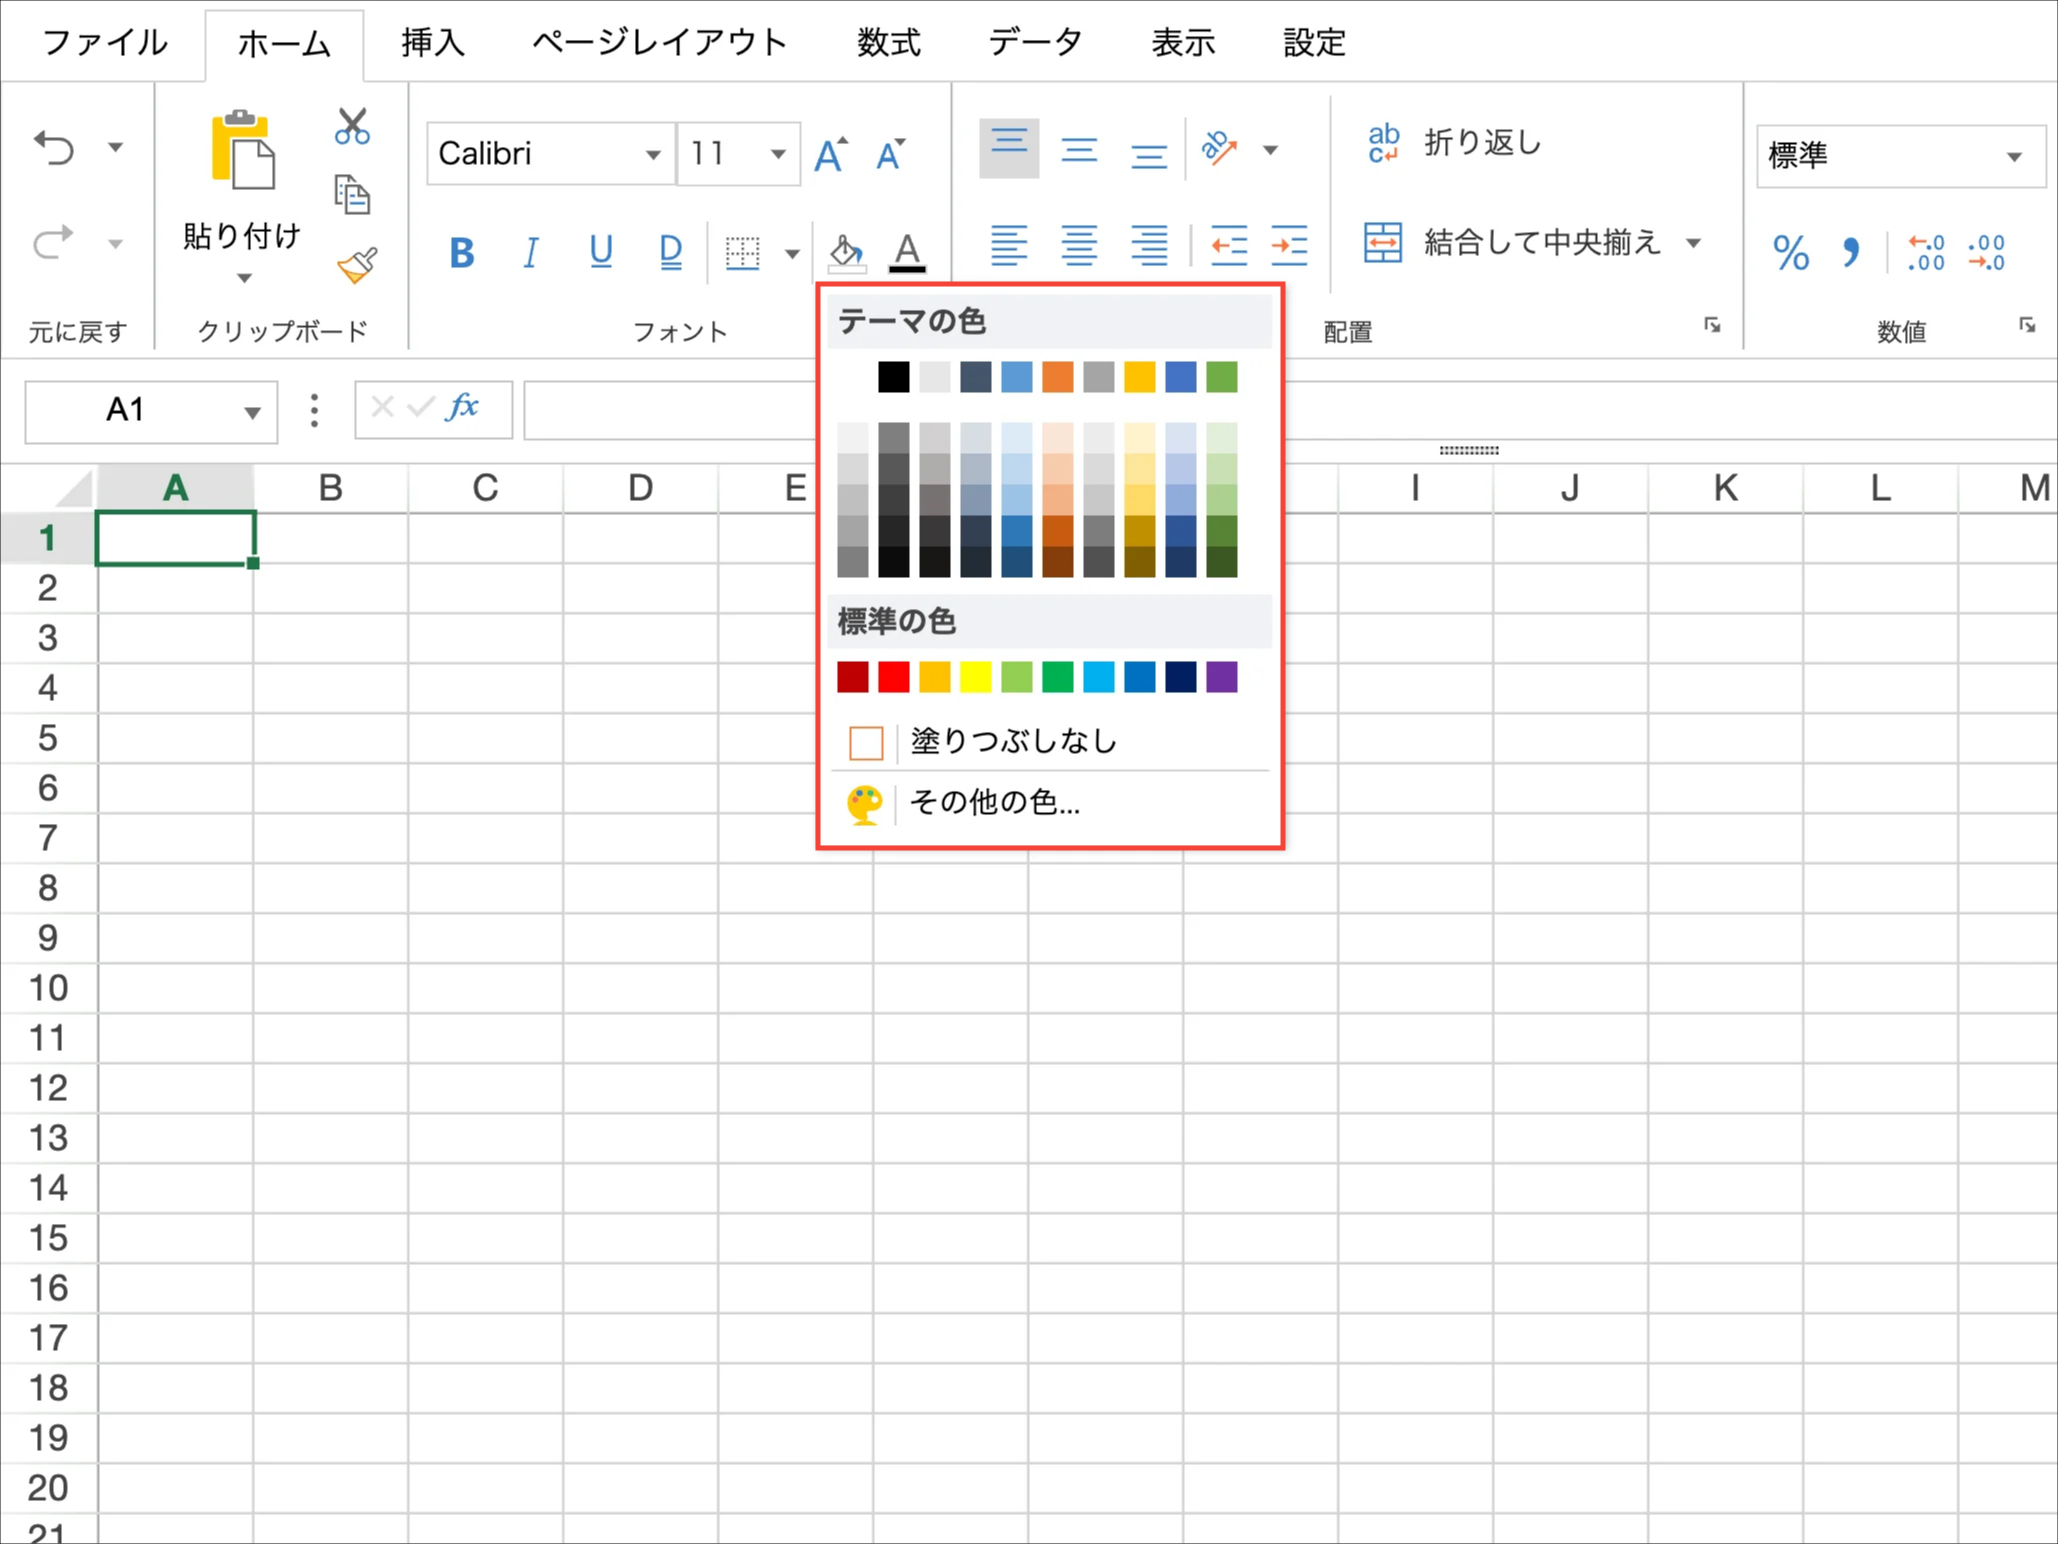Open その他の色... option
2058x1544 pixels.
coord(995,802)
